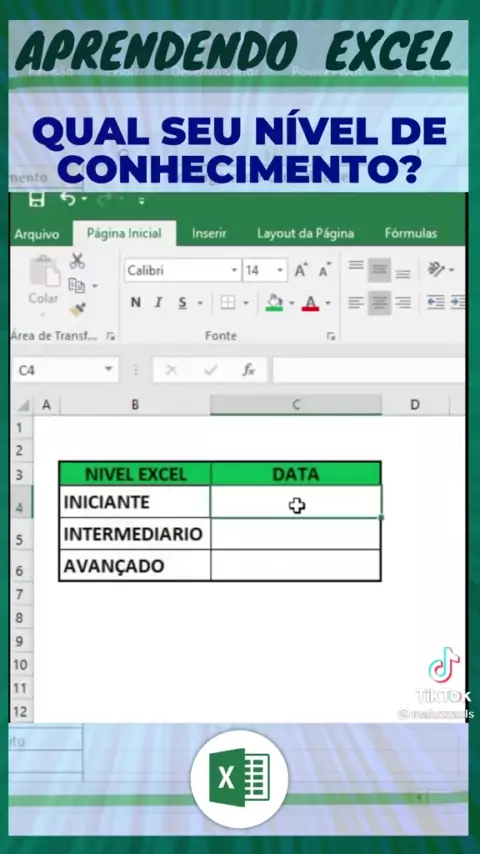Toggle Bold (N) formatting

136,302
